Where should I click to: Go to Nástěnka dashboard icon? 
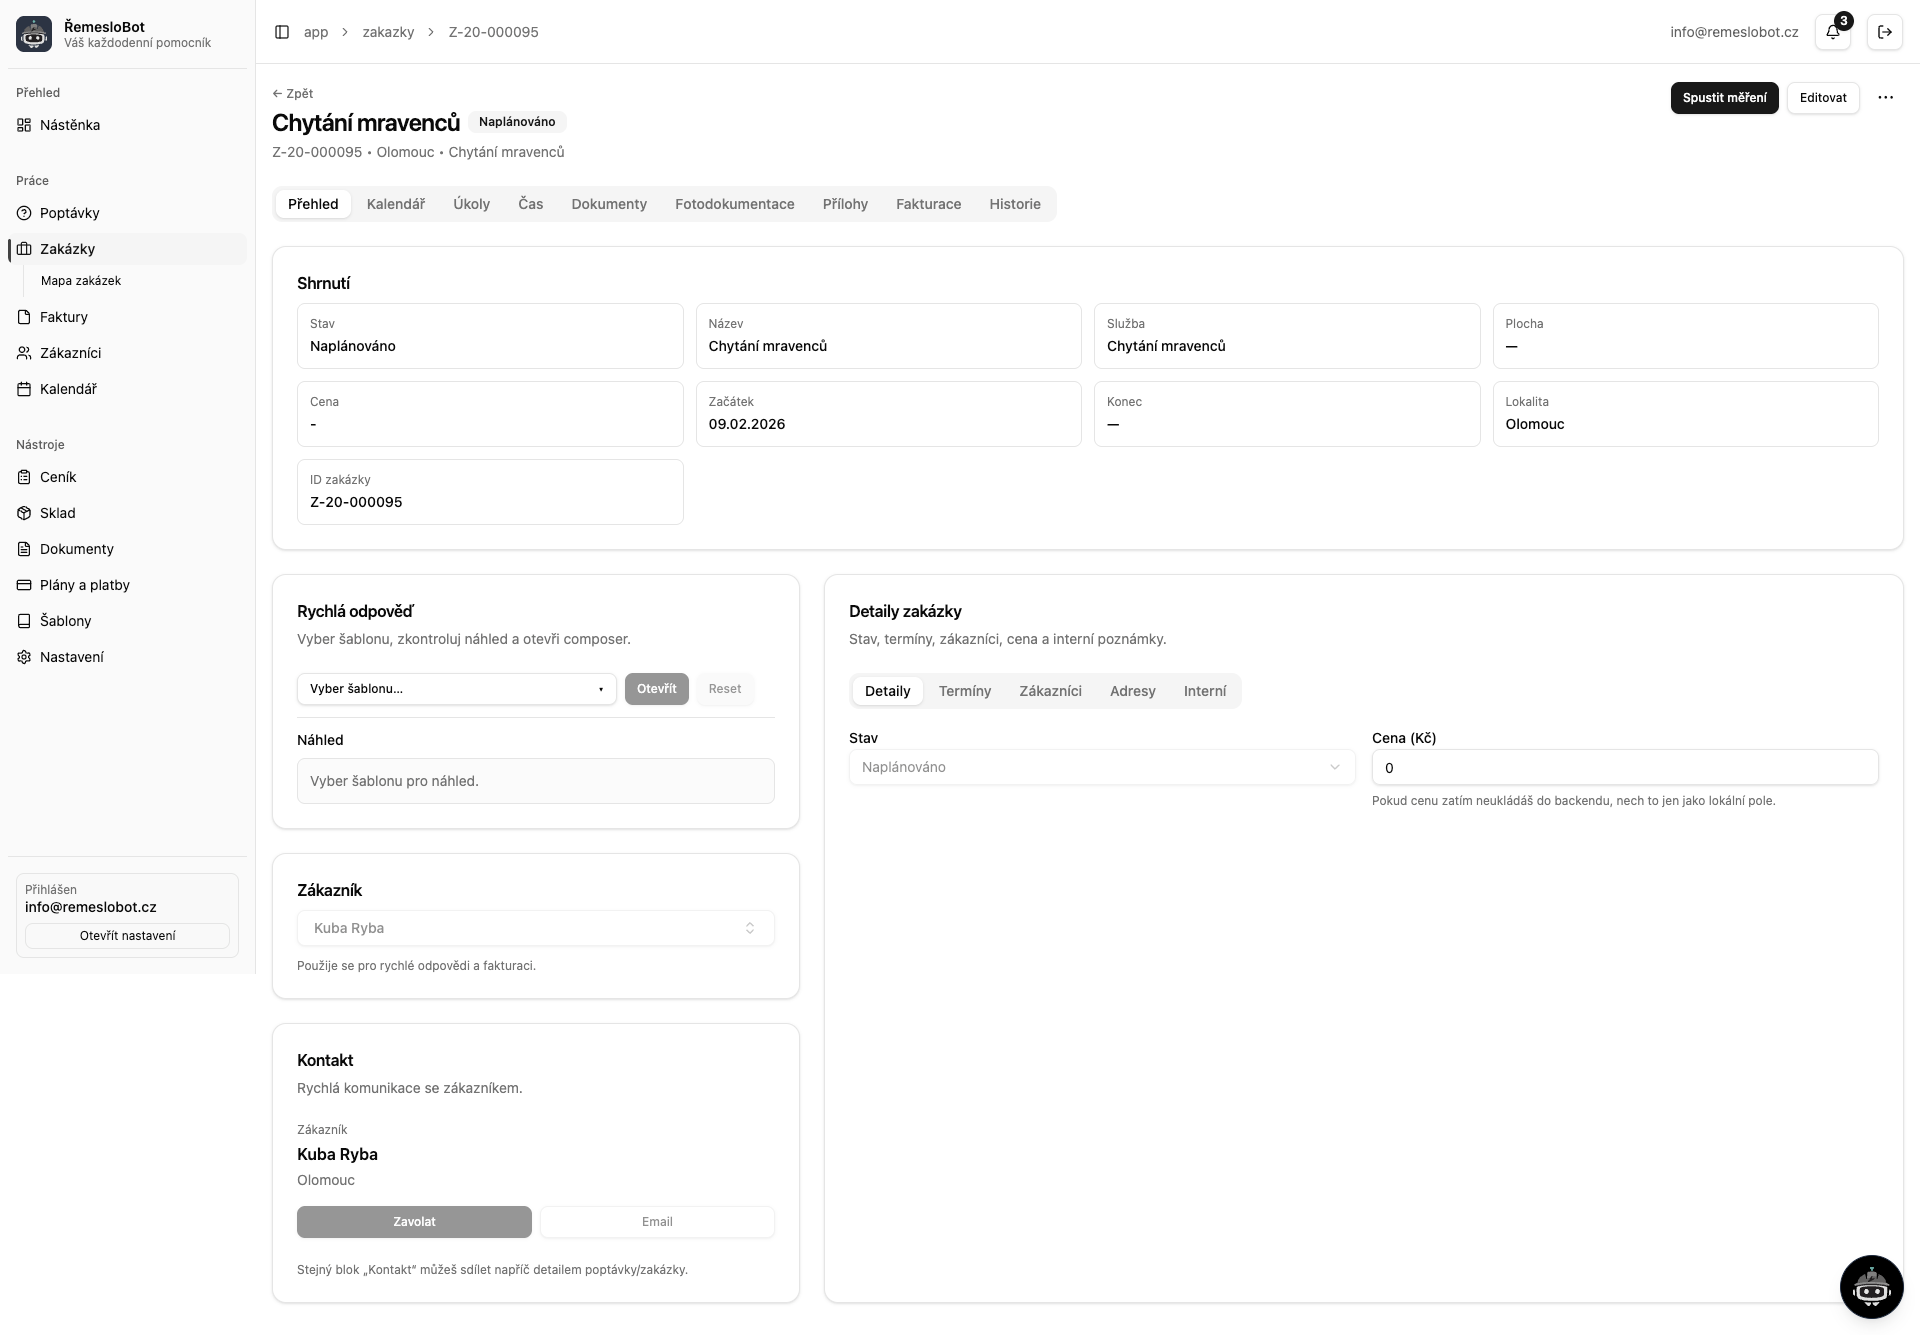[x=25, y=125]
